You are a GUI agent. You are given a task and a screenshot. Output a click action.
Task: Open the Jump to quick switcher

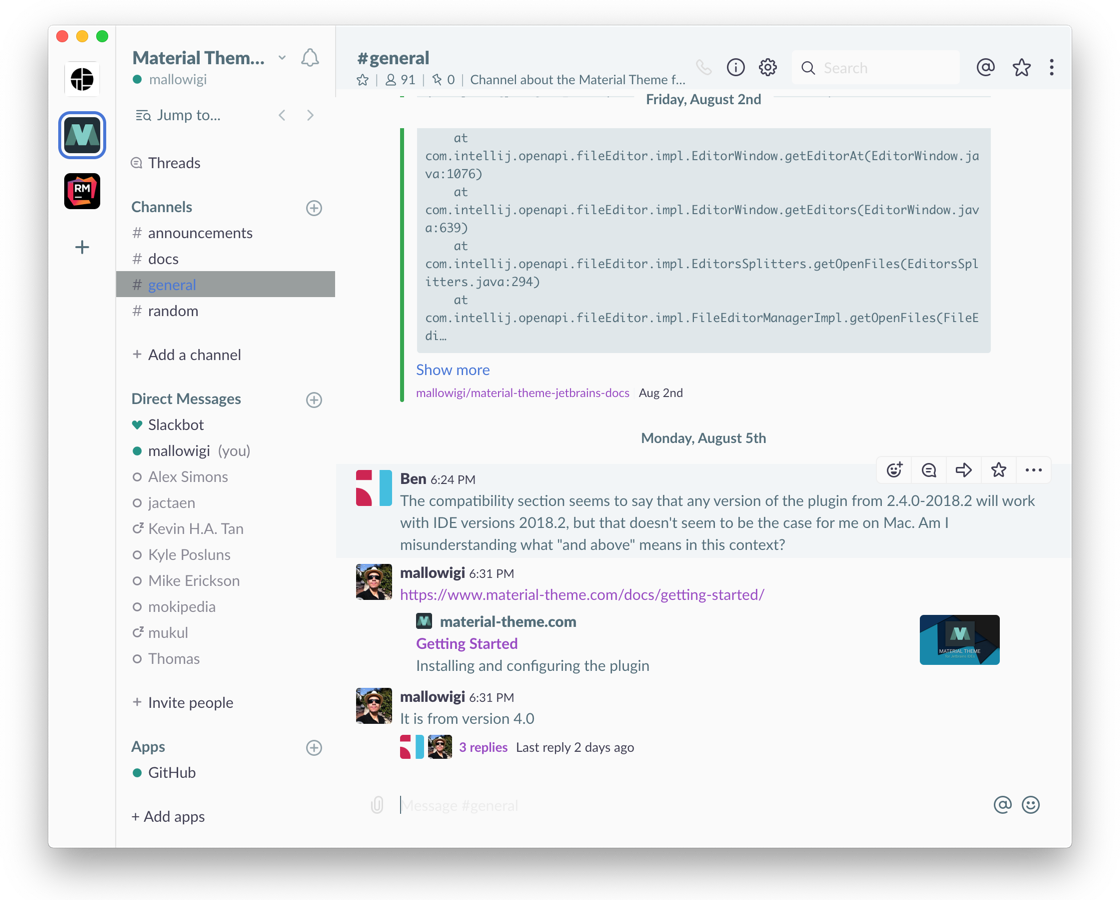[179, 115]
